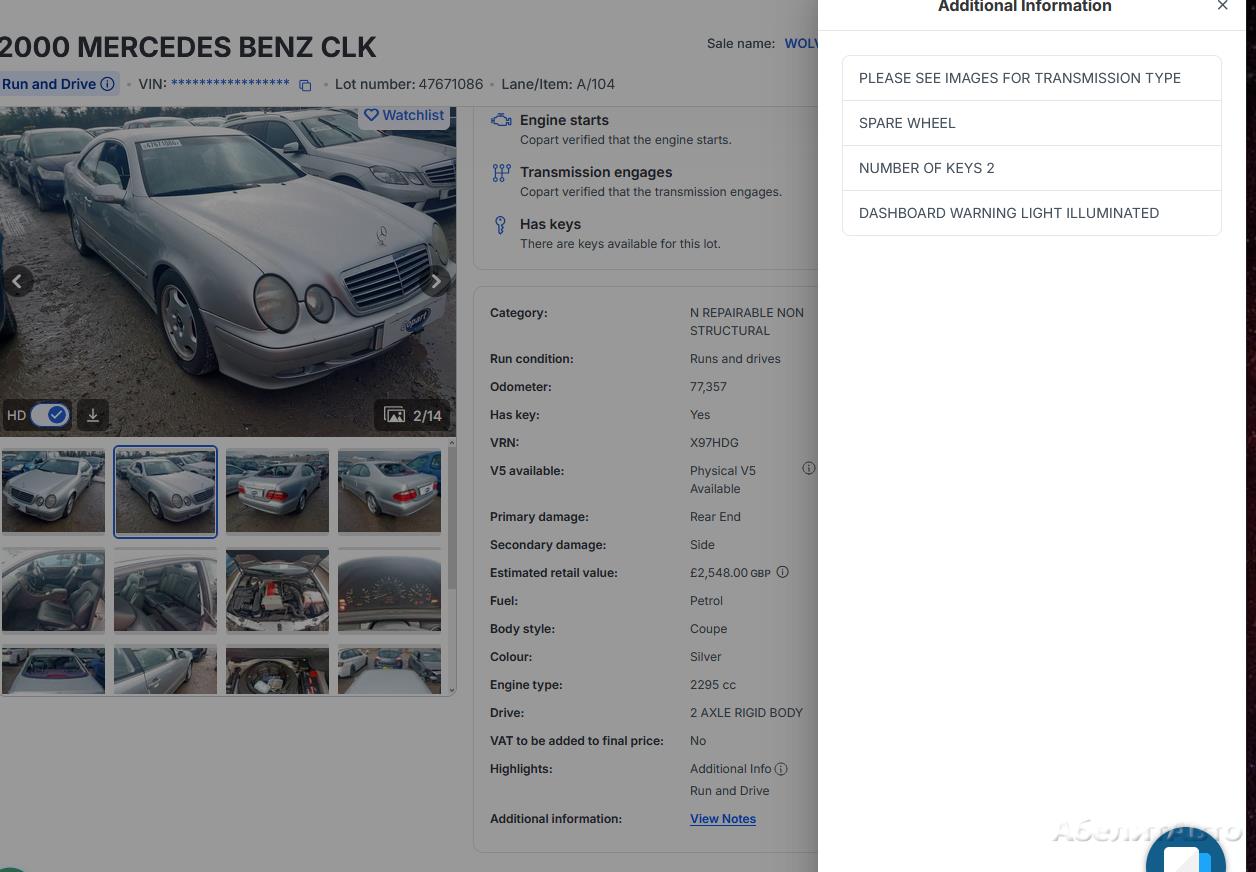Image resolution: width=1256 pixels, height=872 pixels.
Task: Go to the previous vehicle photo
Action: pos(17,282)
